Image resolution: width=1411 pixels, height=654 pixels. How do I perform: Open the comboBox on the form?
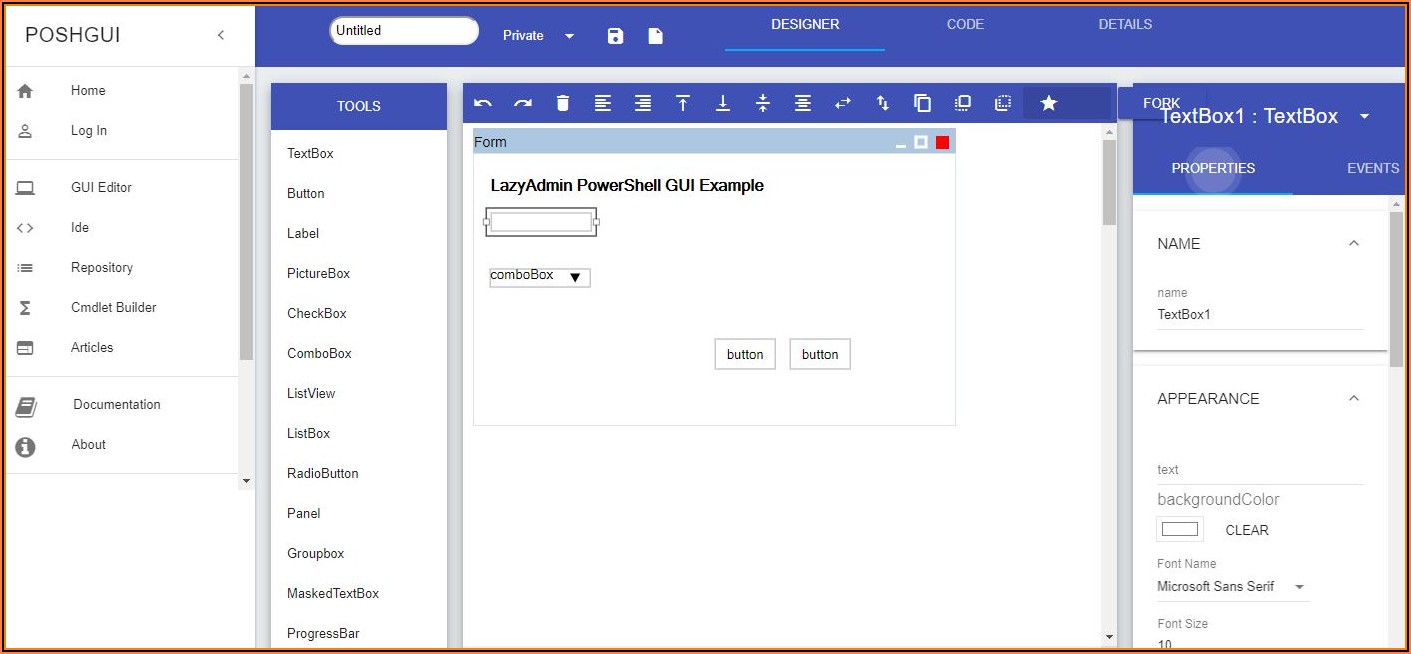point(540,277)
